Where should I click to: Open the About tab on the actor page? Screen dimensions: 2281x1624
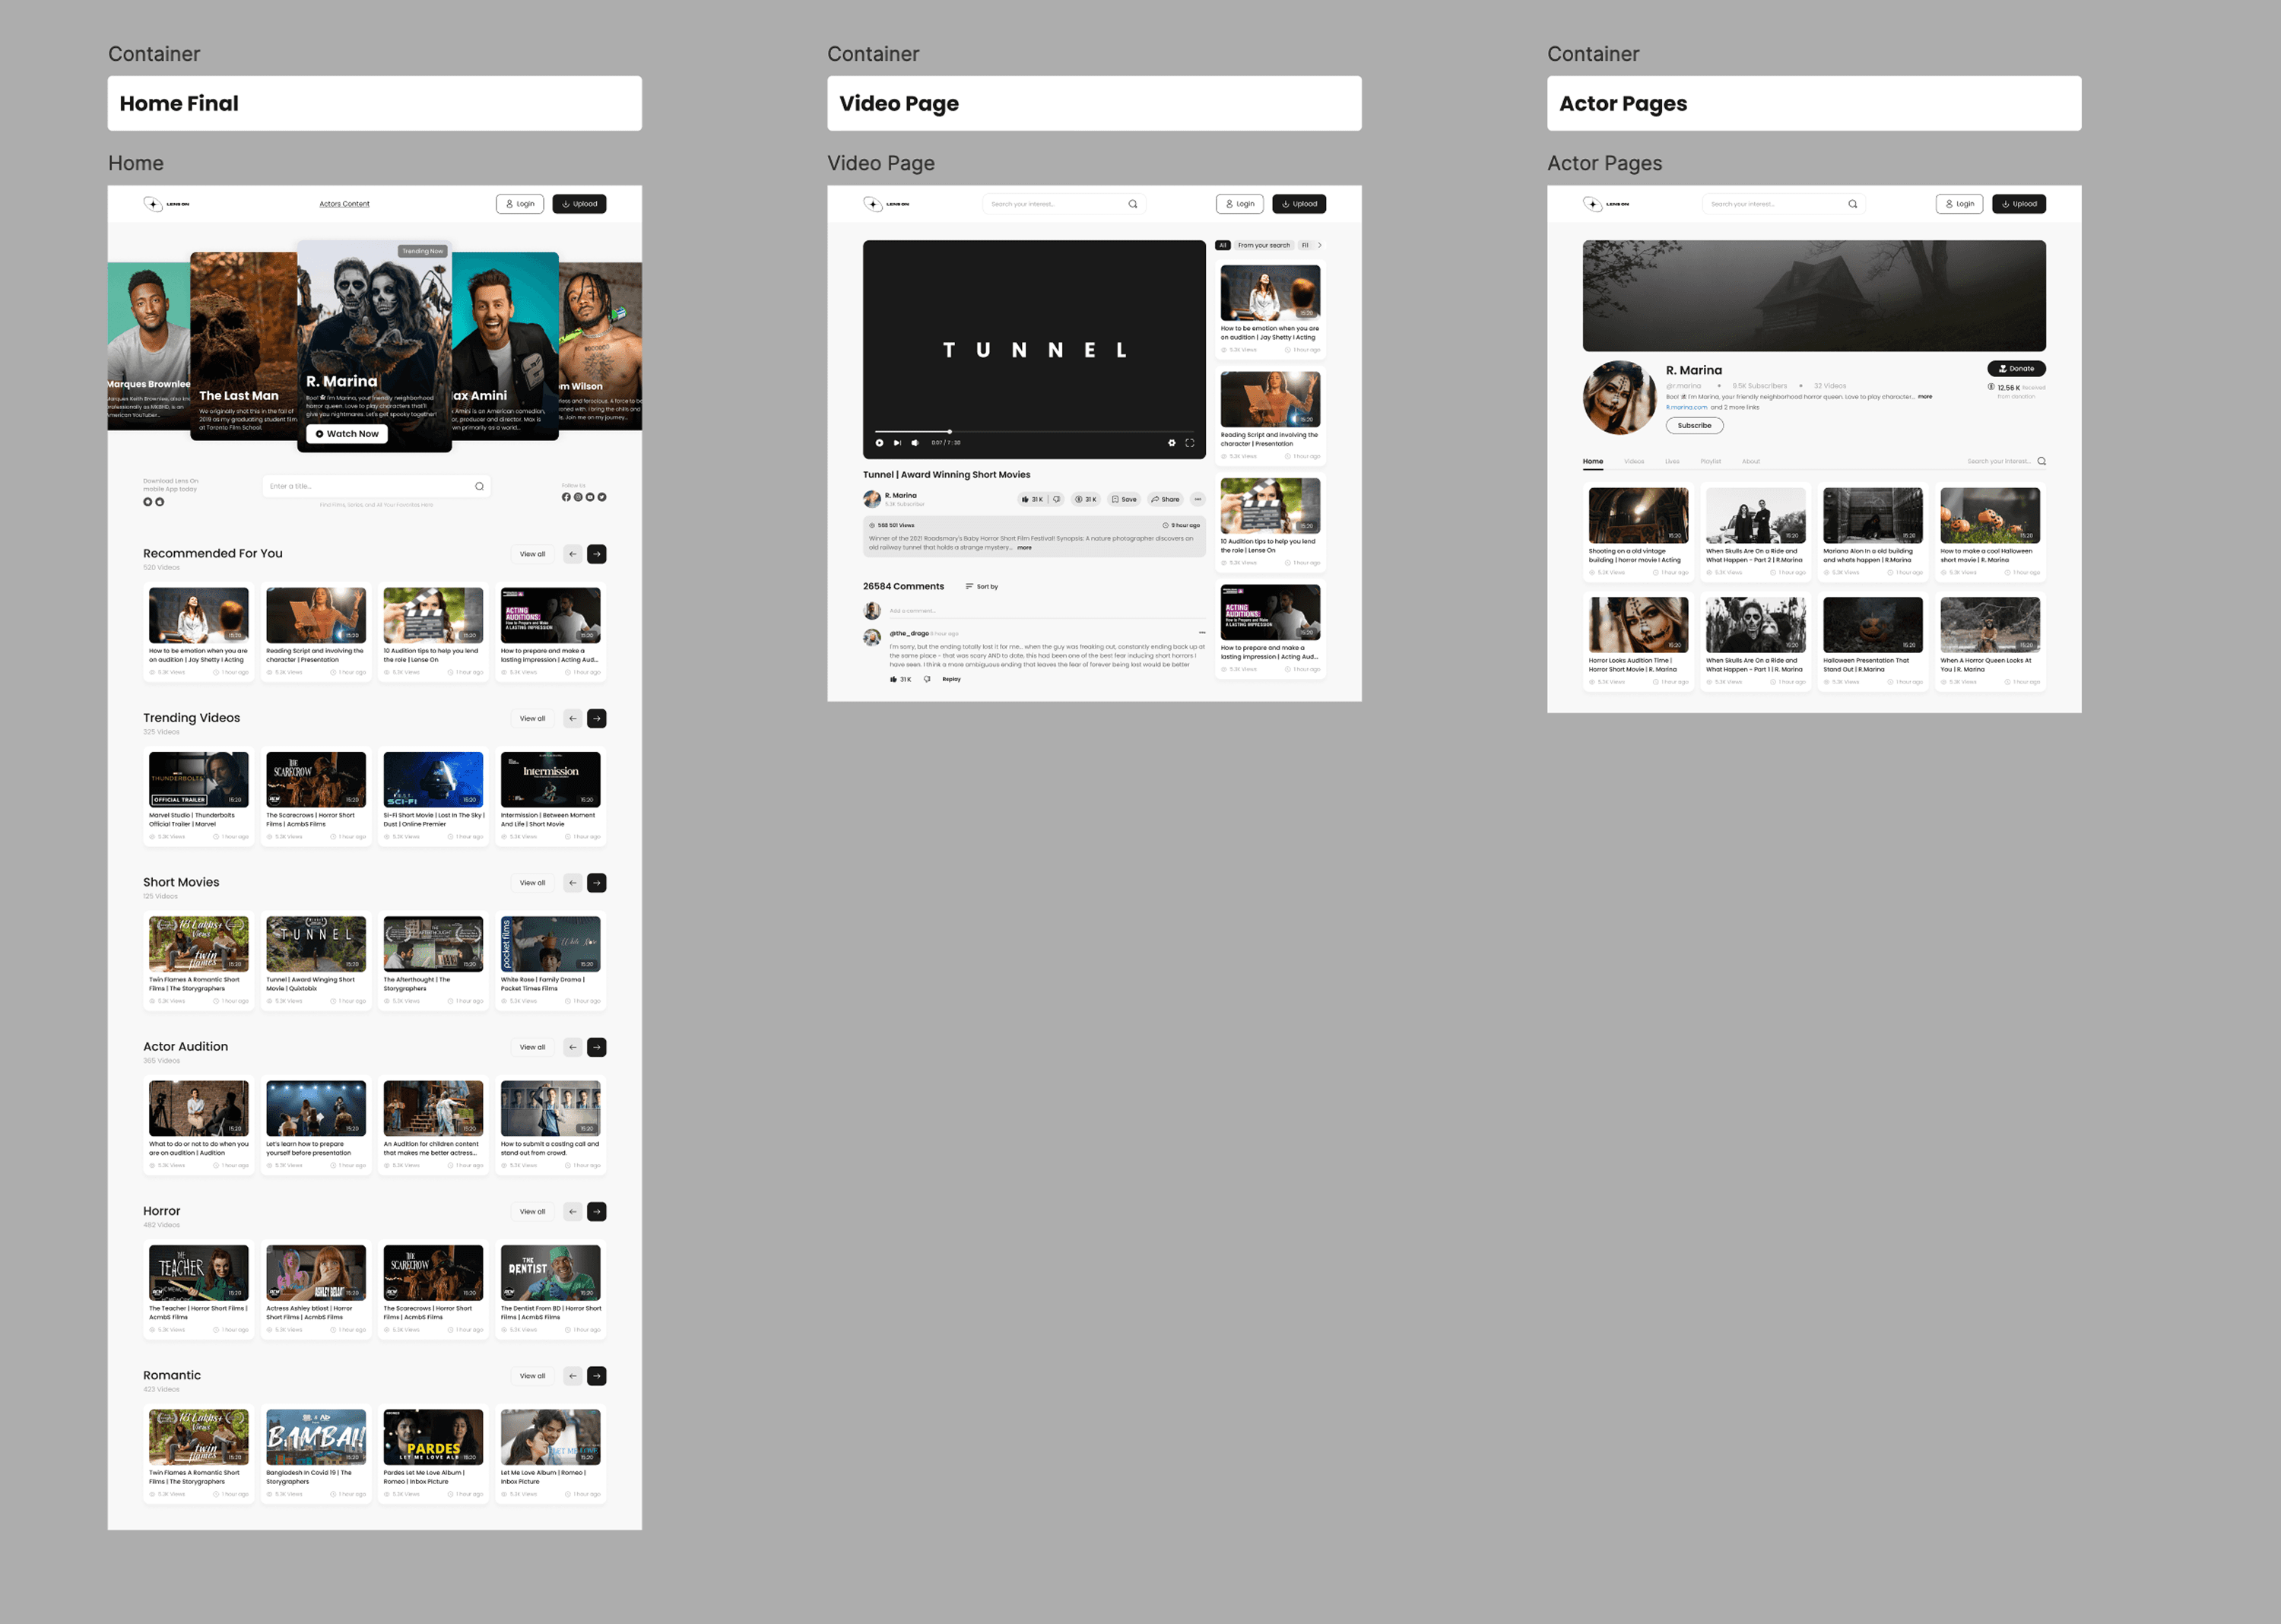tap(1750, 462)
